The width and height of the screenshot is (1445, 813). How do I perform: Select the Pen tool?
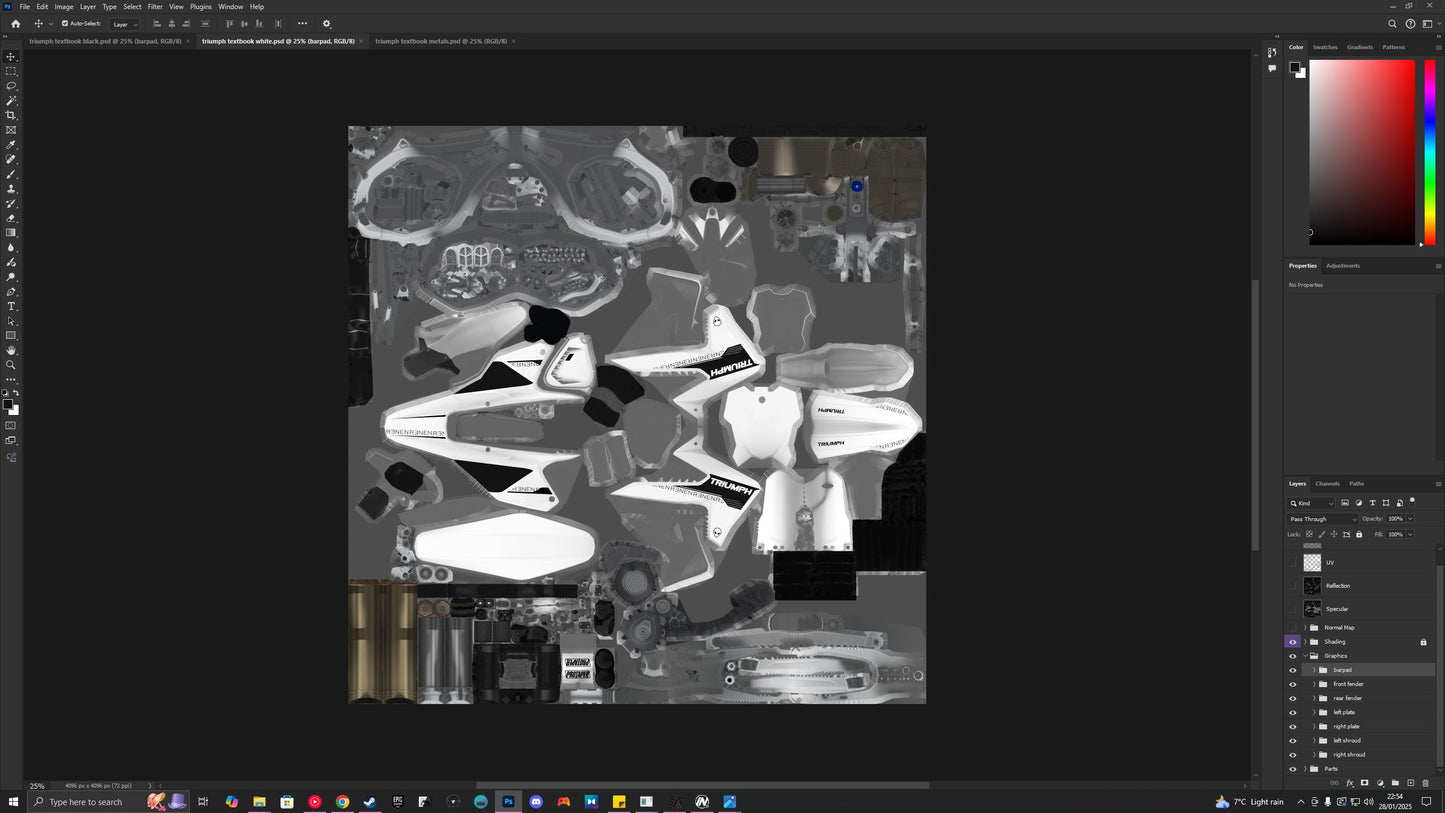(11, 292)
